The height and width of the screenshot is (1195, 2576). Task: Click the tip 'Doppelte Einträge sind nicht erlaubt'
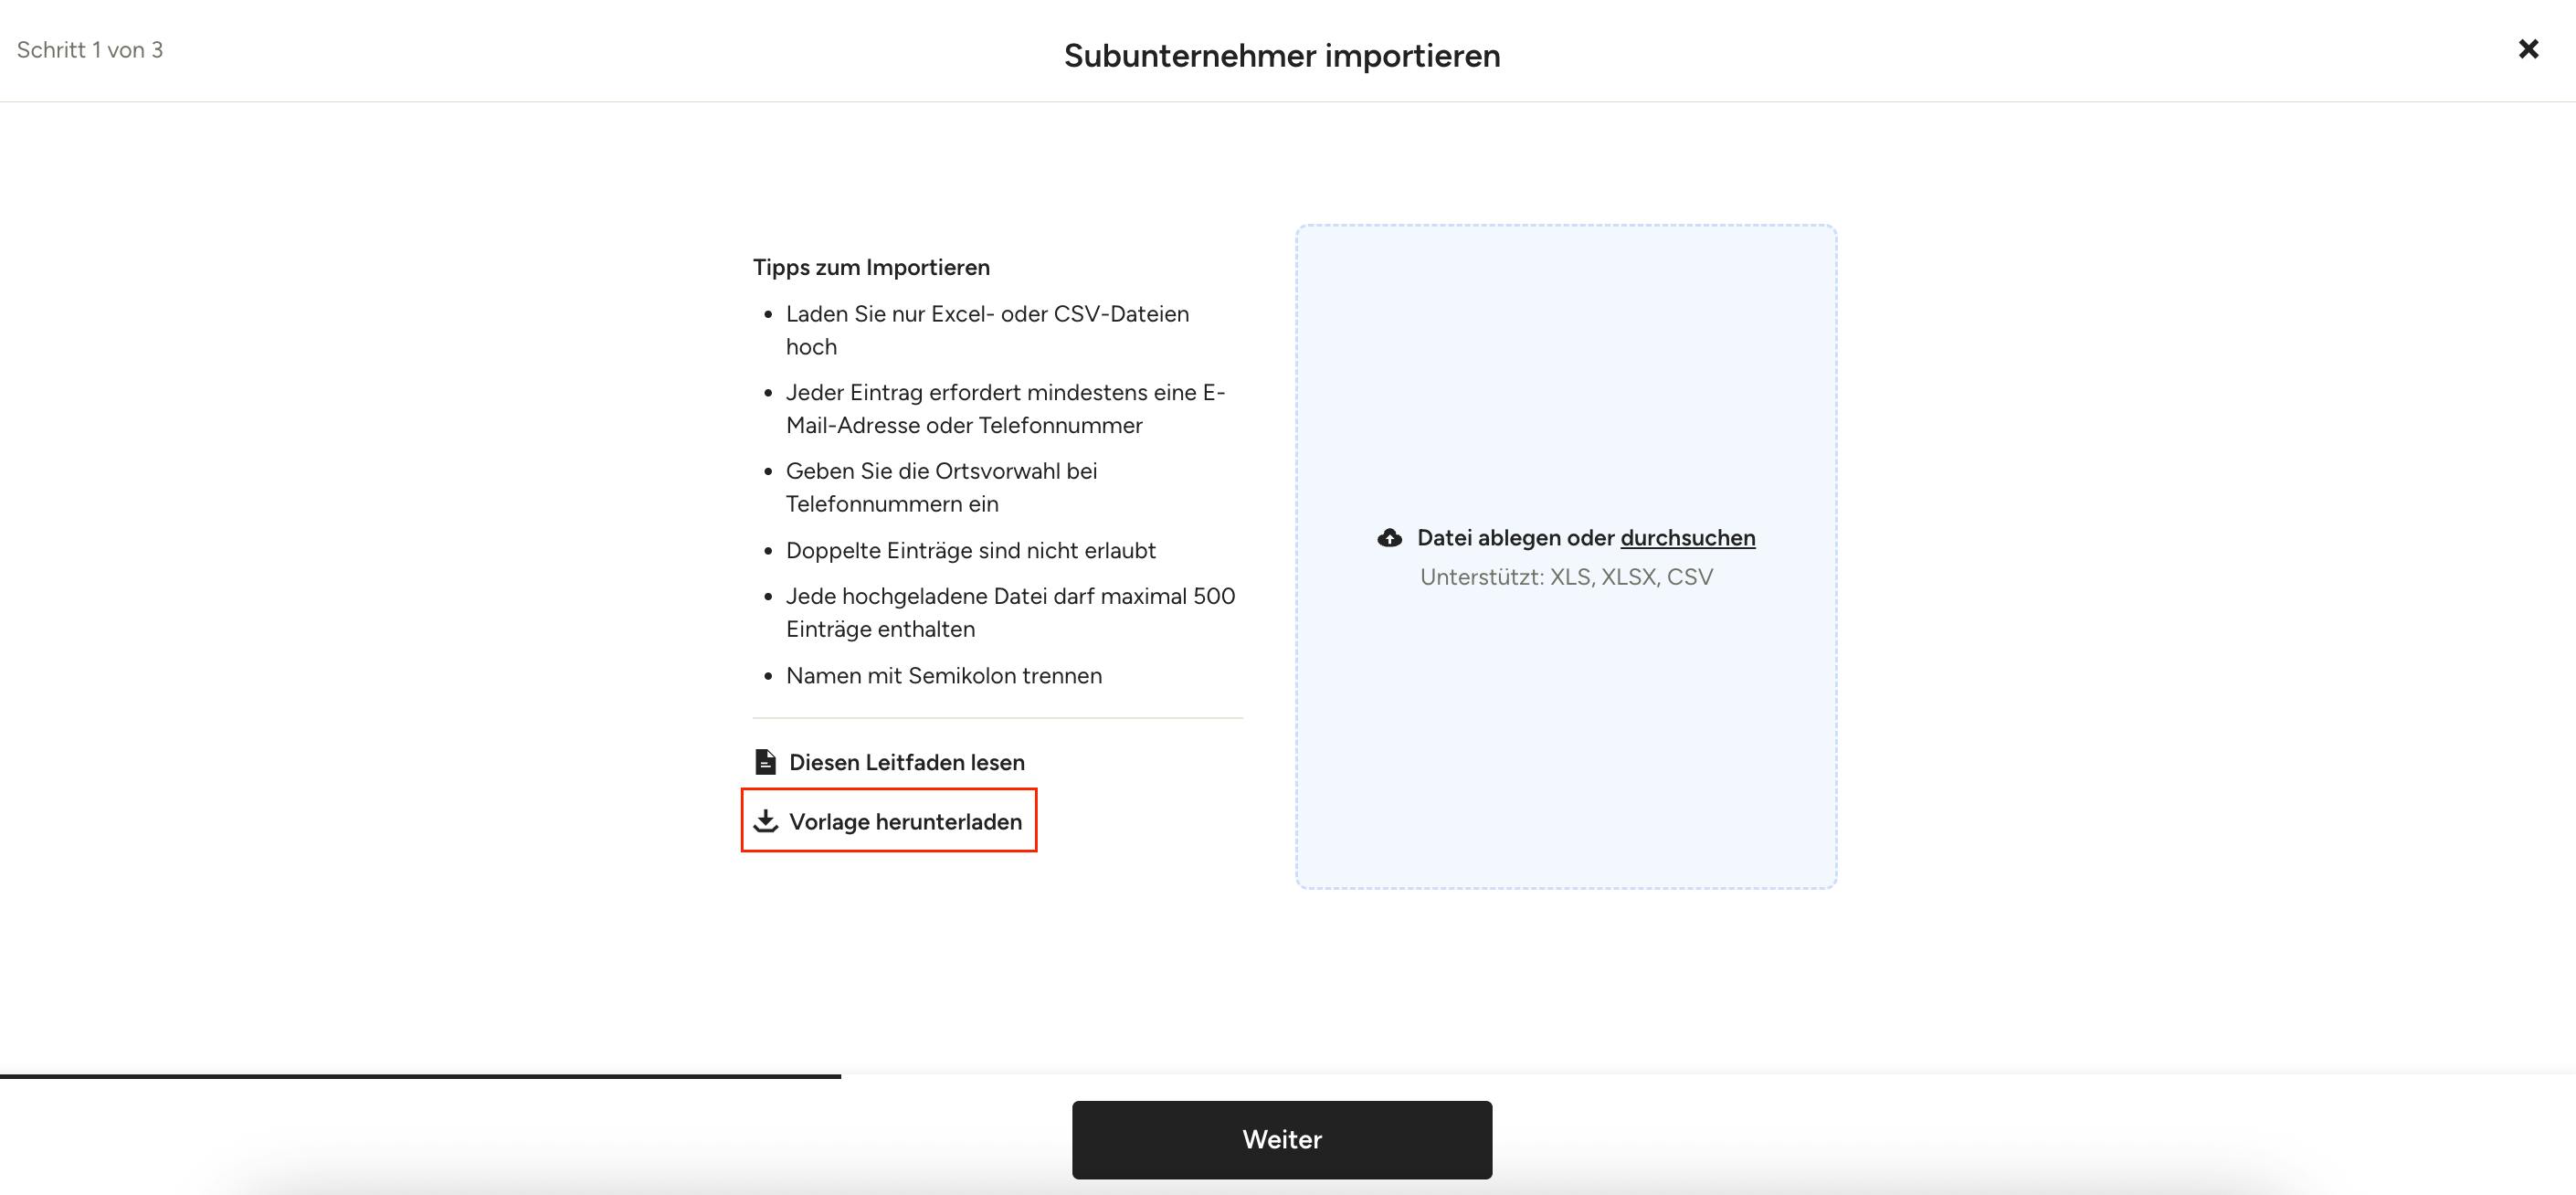(x=970, y=551)
